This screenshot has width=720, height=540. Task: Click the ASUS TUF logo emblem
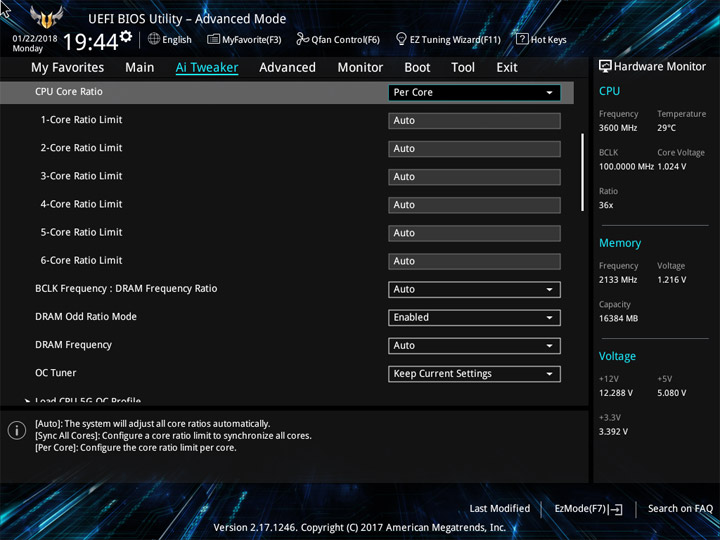(46, 17)
